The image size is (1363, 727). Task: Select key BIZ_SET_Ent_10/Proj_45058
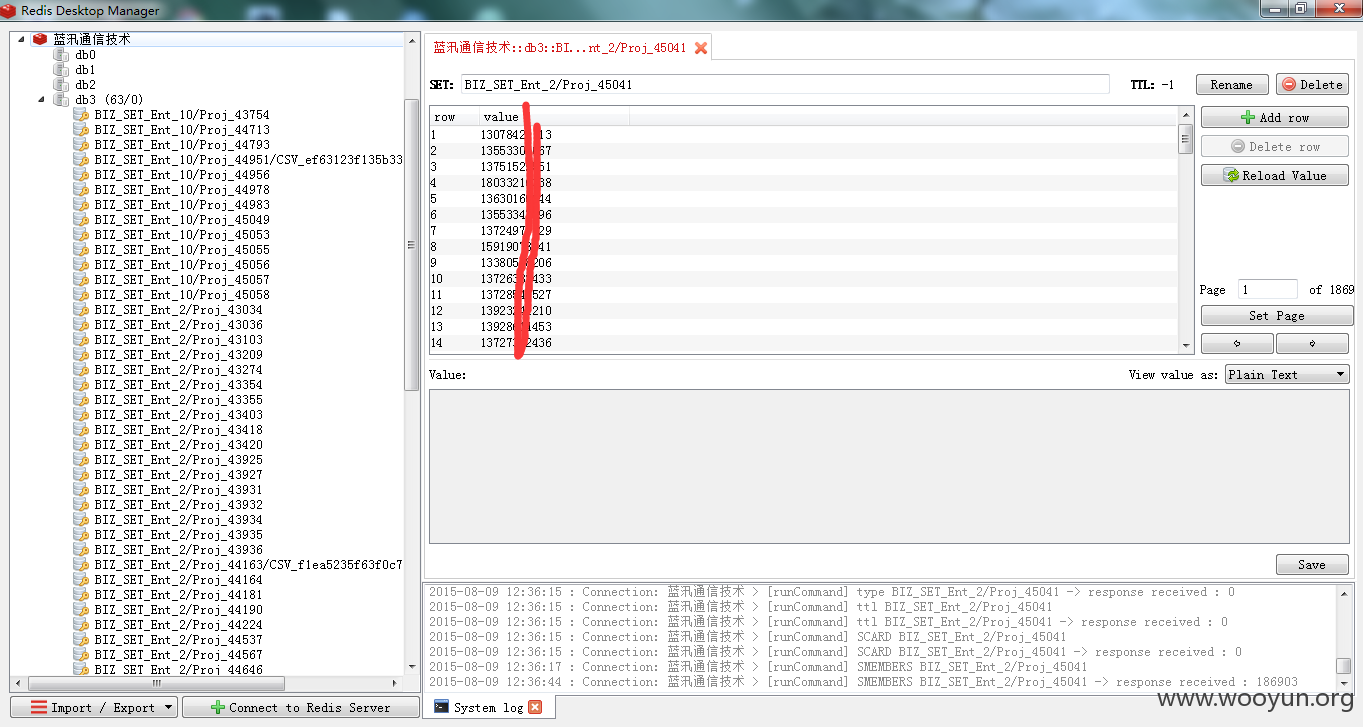click(x=182, y=295)
